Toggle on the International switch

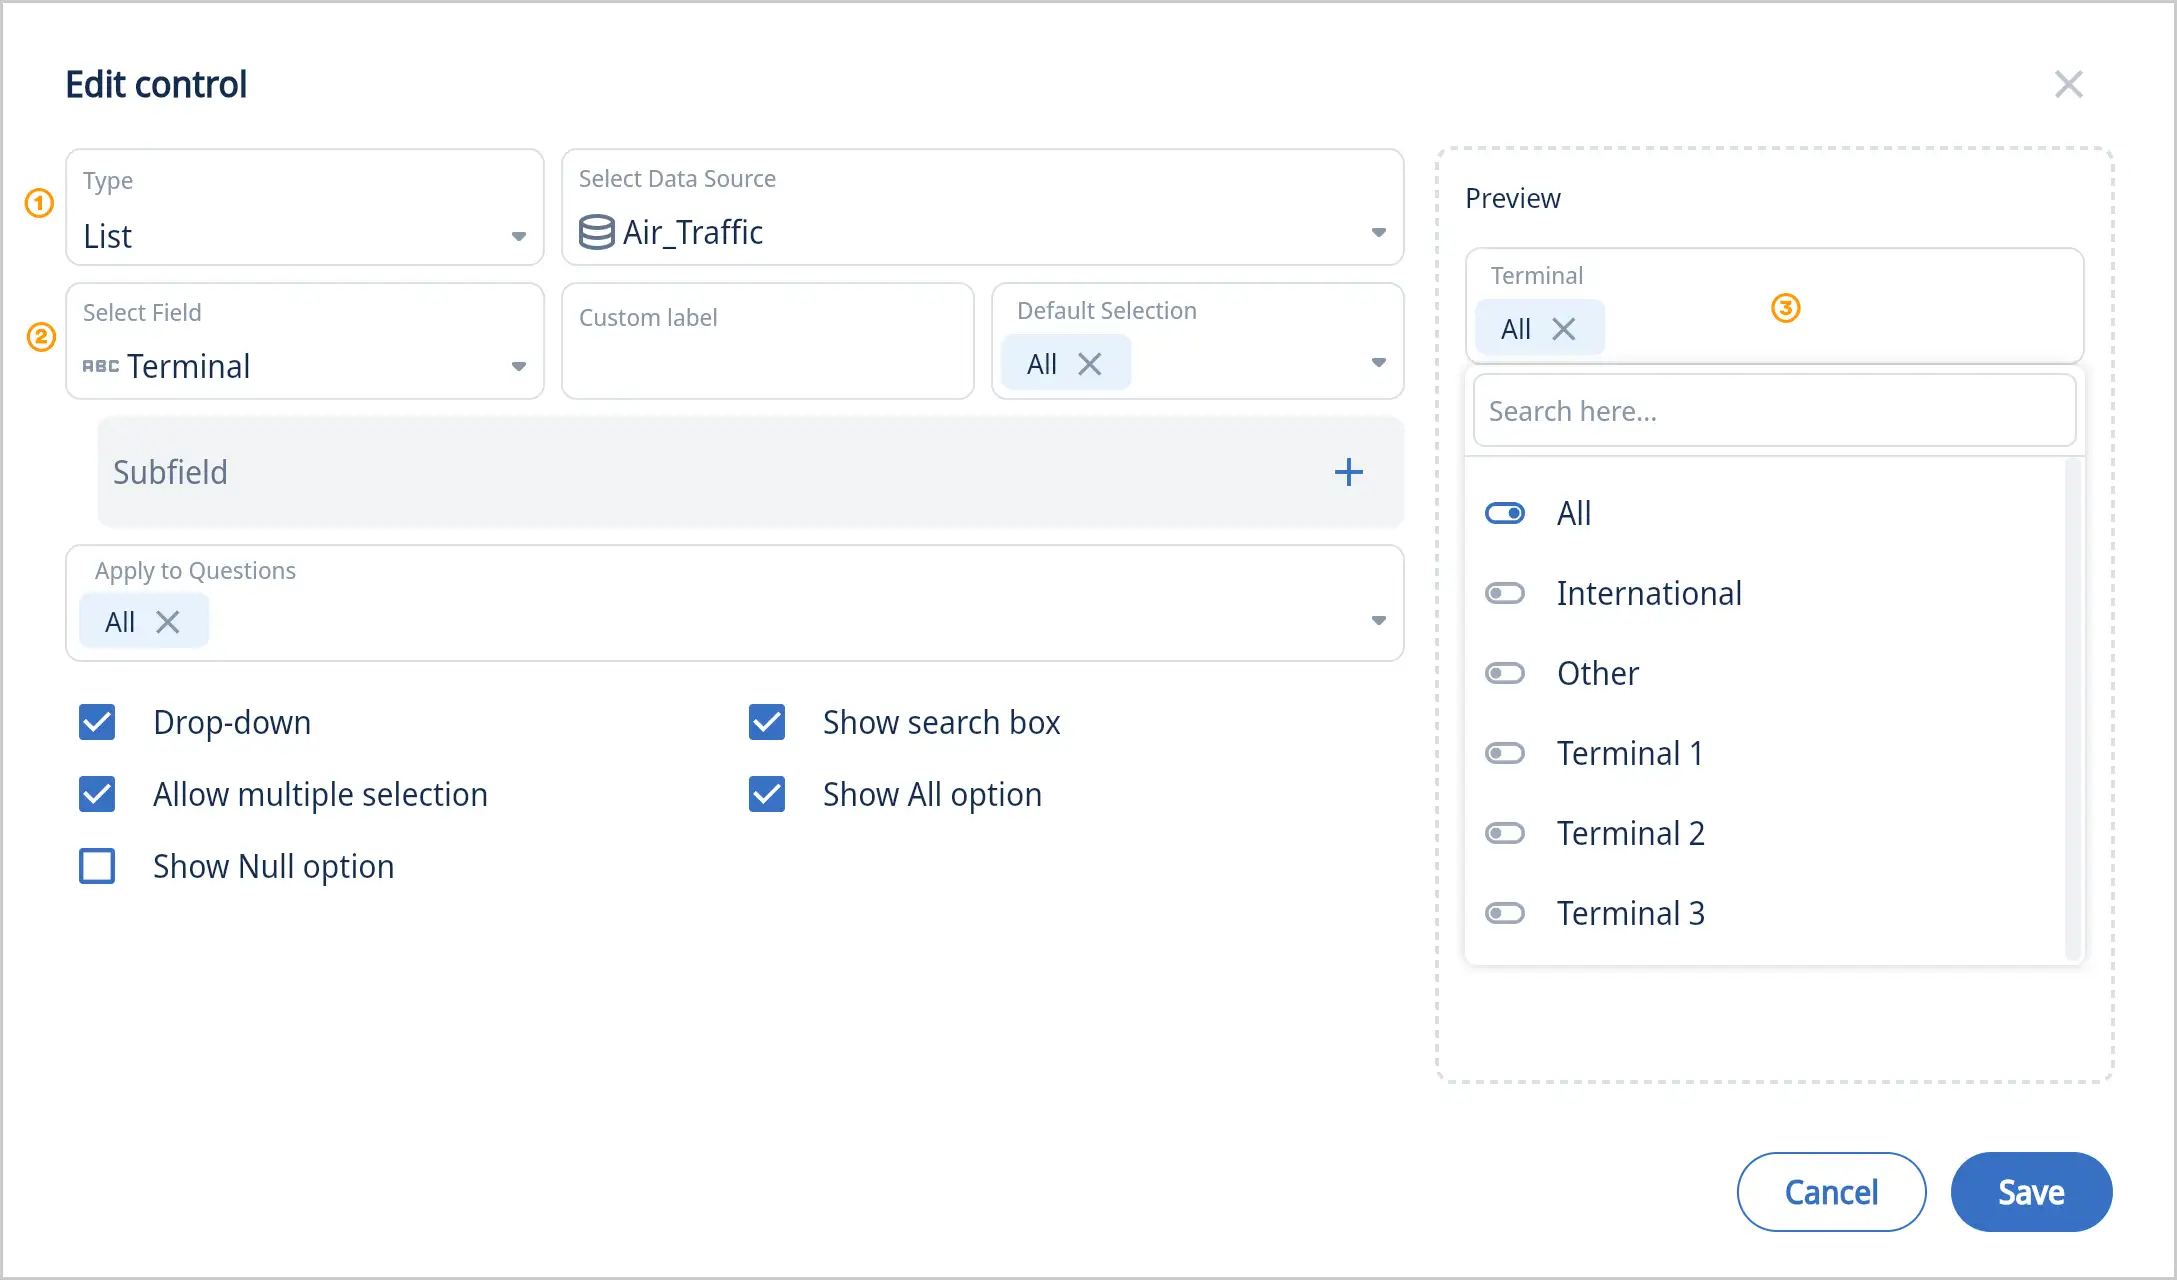[1505, 593]
